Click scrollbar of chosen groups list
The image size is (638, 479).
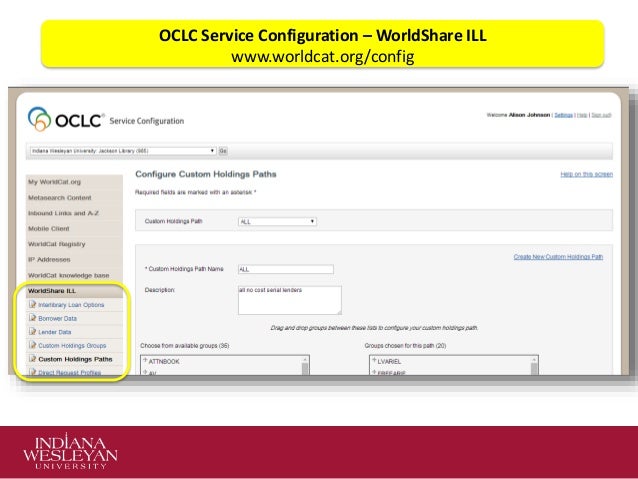tap(534, 365)
